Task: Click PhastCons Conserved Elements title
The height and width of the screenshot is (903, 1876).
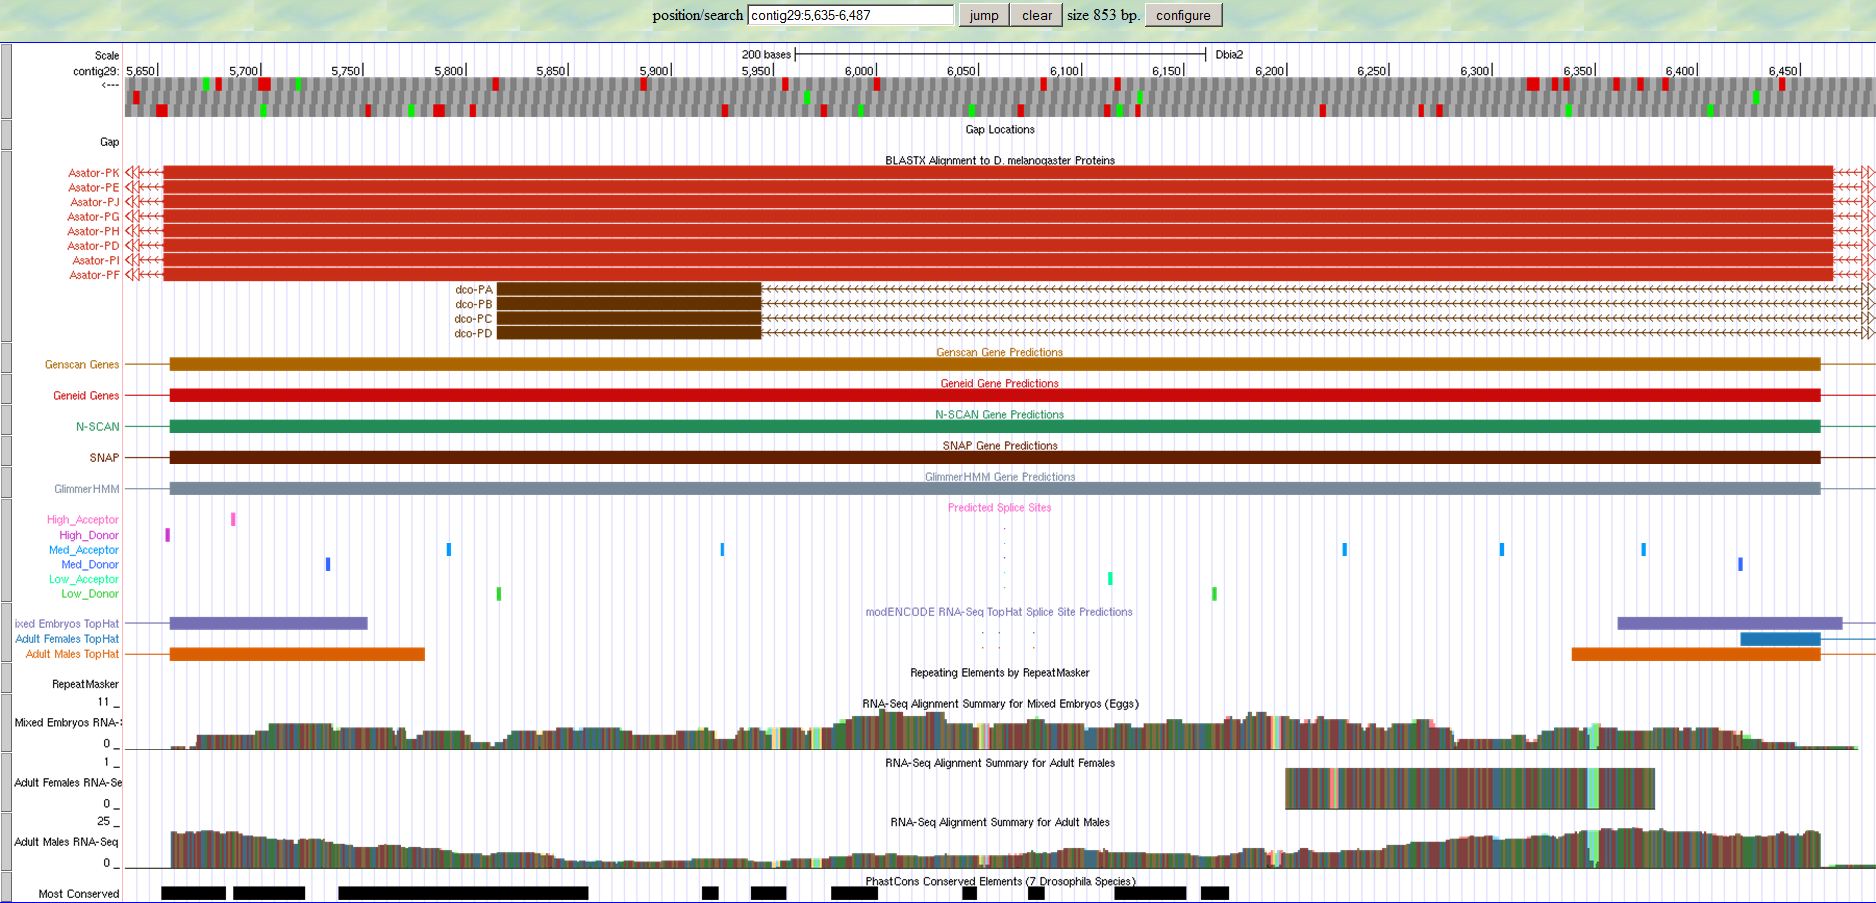Action: (1000, 882)
